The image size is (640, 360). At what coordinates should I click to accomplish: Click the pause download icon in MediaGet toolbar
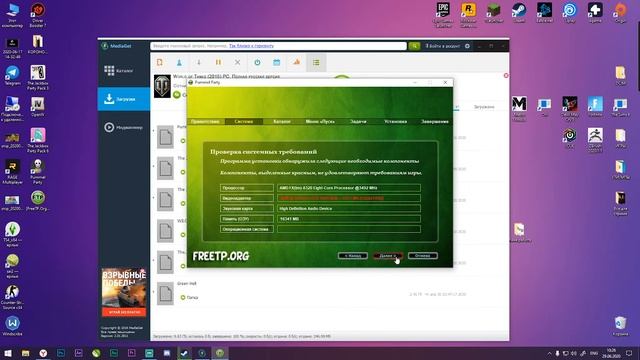tap(218, 62)
